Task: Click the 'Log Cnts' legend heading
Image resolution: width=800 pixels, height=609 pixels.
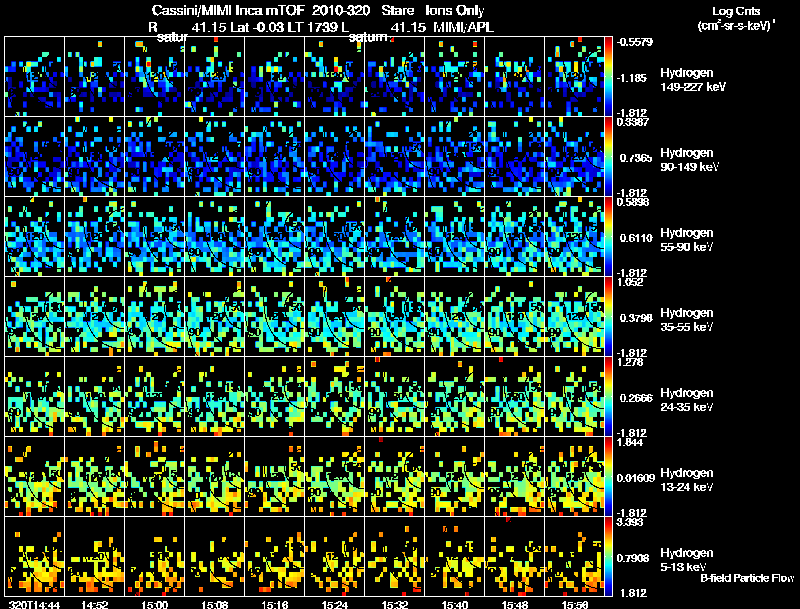Action: coord(736,11)
